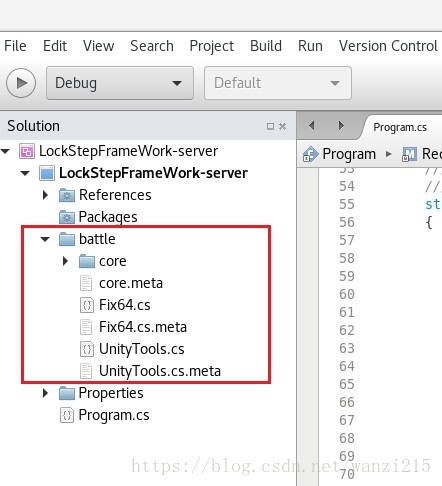Open the View menu
The image size is (442, 486).
click(x=99, y=46)
